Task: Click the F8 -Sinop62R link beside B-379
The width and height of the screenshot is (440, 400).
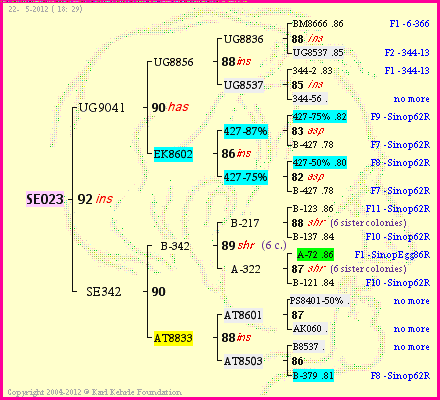Action: [400, 375]
